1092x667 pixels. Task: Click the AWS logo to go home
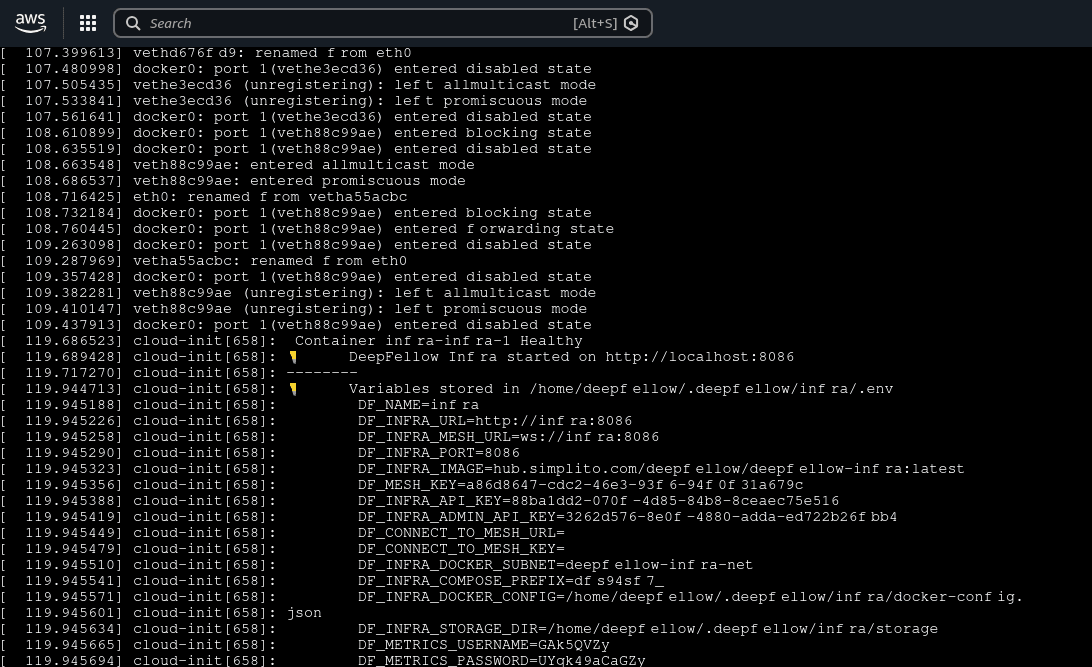pos(31,23)
